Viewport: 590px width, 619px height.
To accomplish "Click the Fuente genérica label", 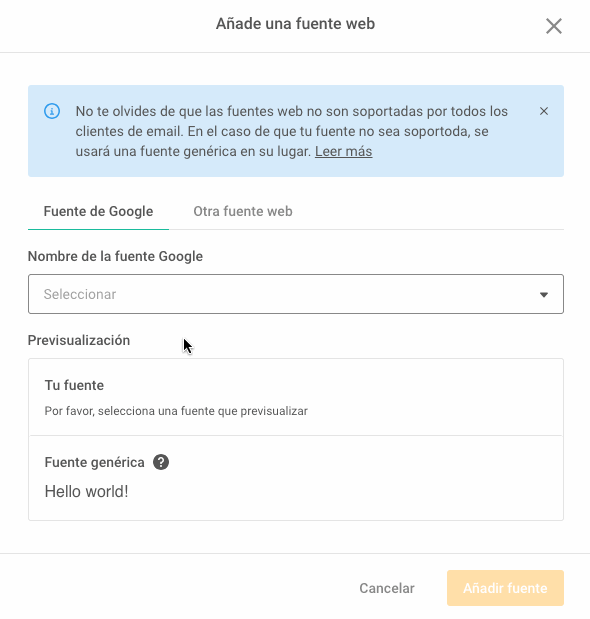I will tap(94, 462).
